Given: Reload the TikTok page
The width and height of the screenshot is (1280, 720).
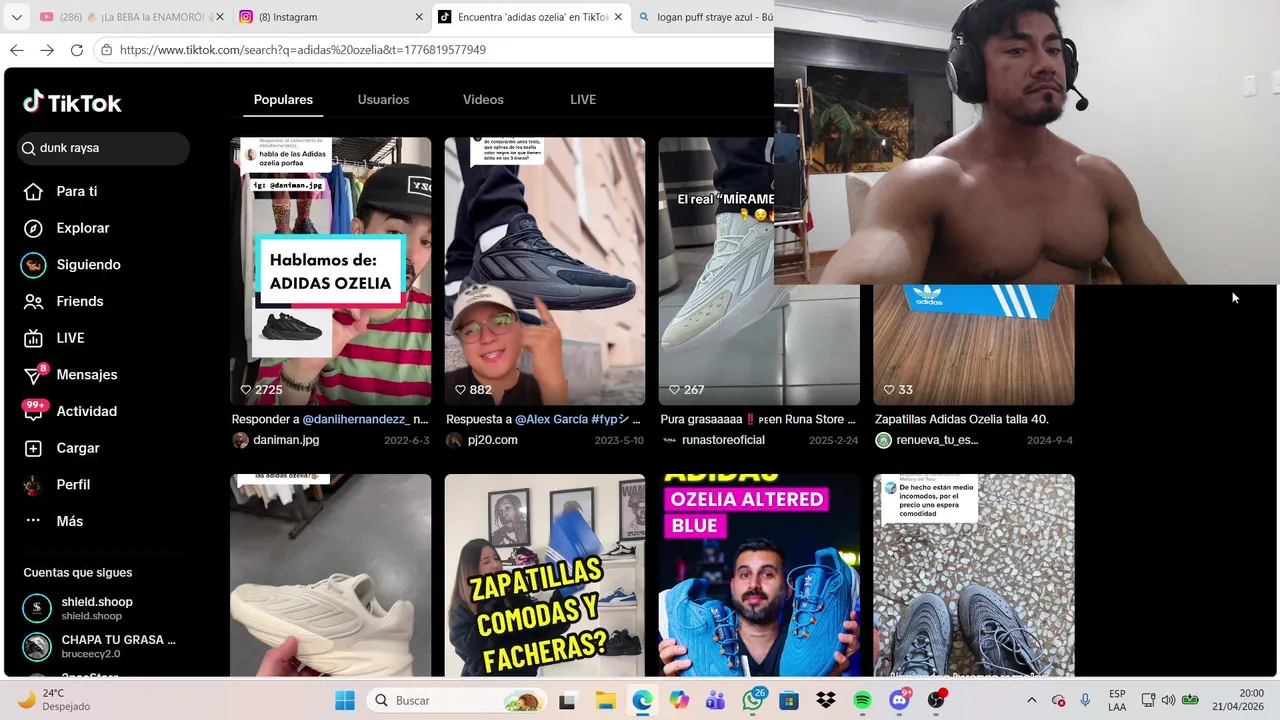Looking at the screenshot, I should point(77,50).
